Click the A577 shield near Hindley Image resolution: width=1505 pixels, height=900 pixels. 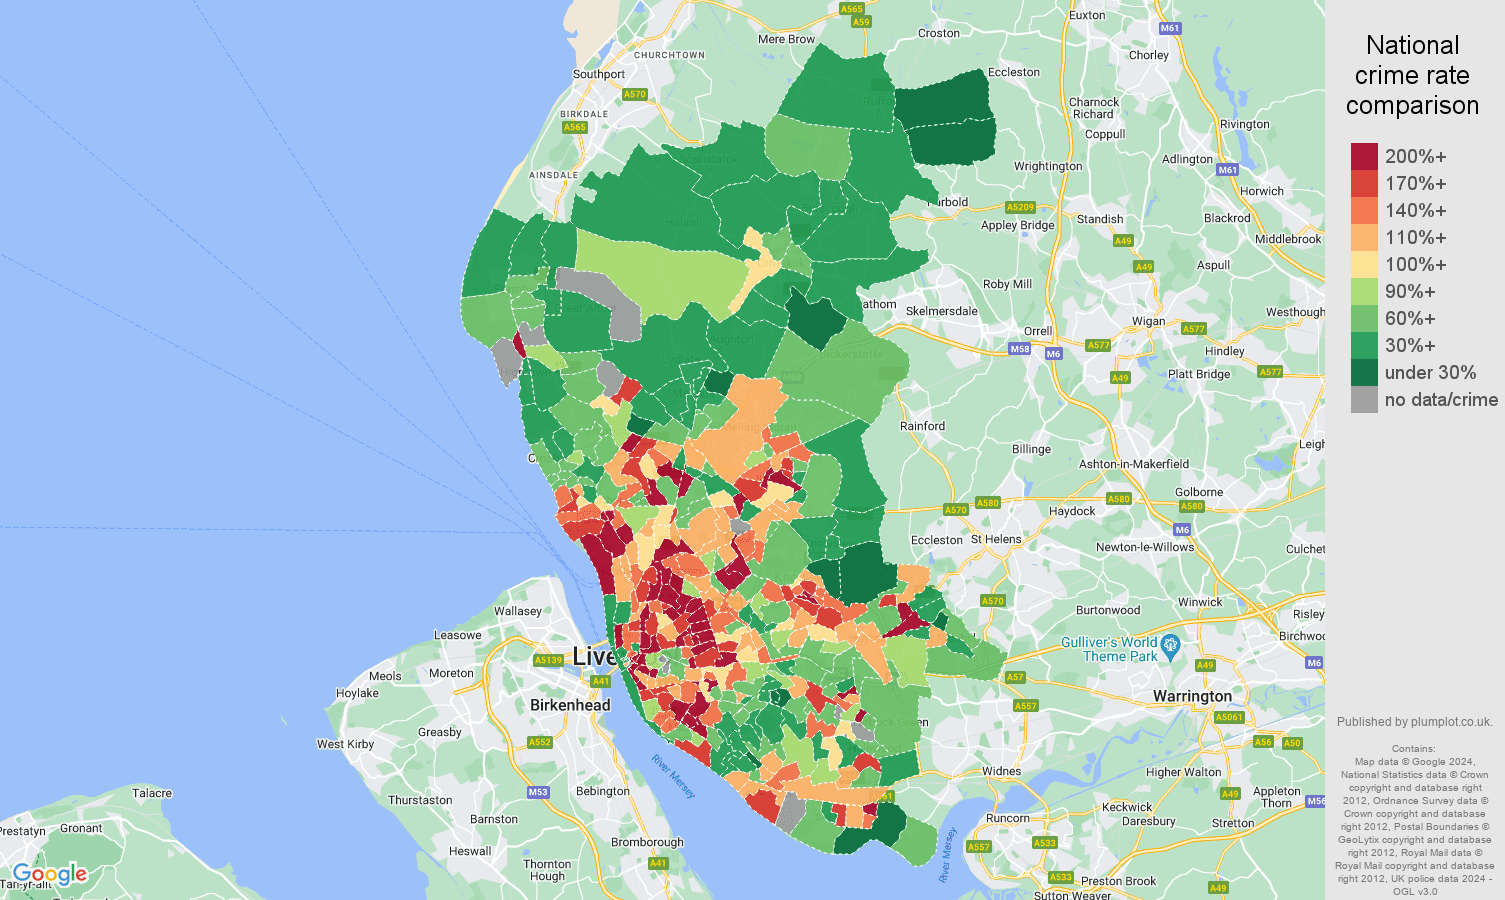tap(1194, 329)
